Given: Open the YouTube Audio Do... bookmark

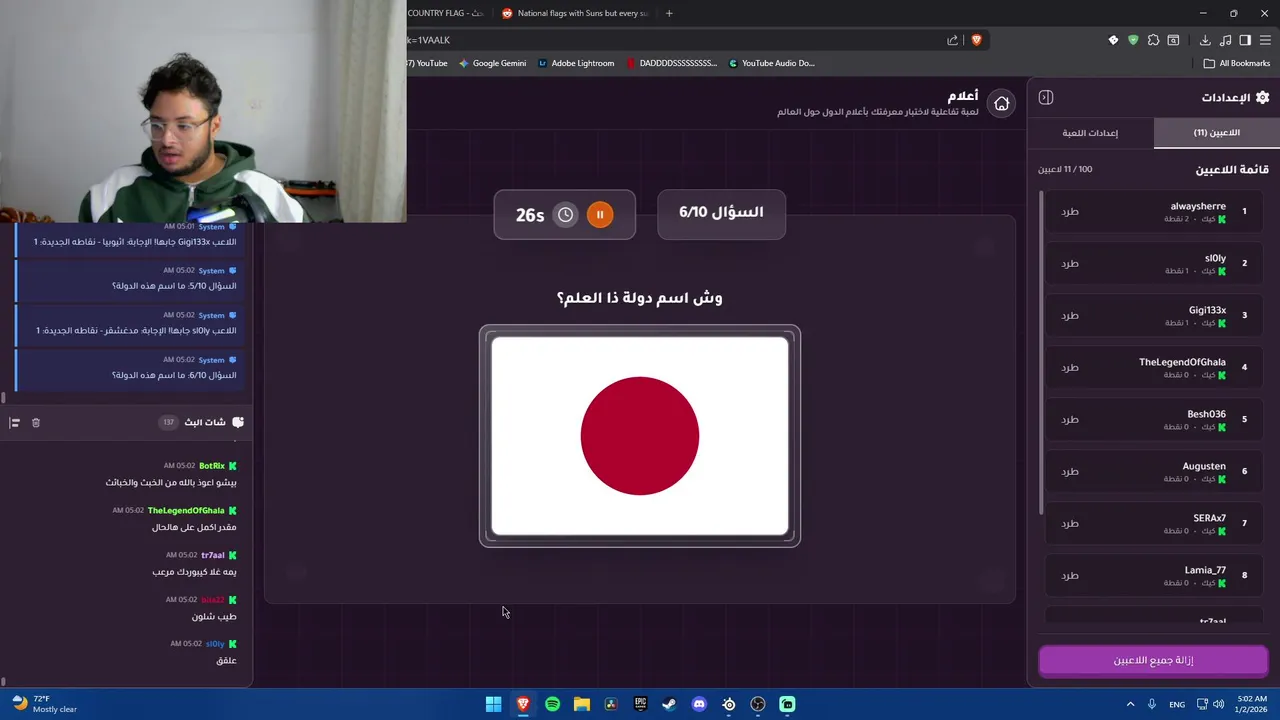Looking at the screenshot, I should point(771,63).
